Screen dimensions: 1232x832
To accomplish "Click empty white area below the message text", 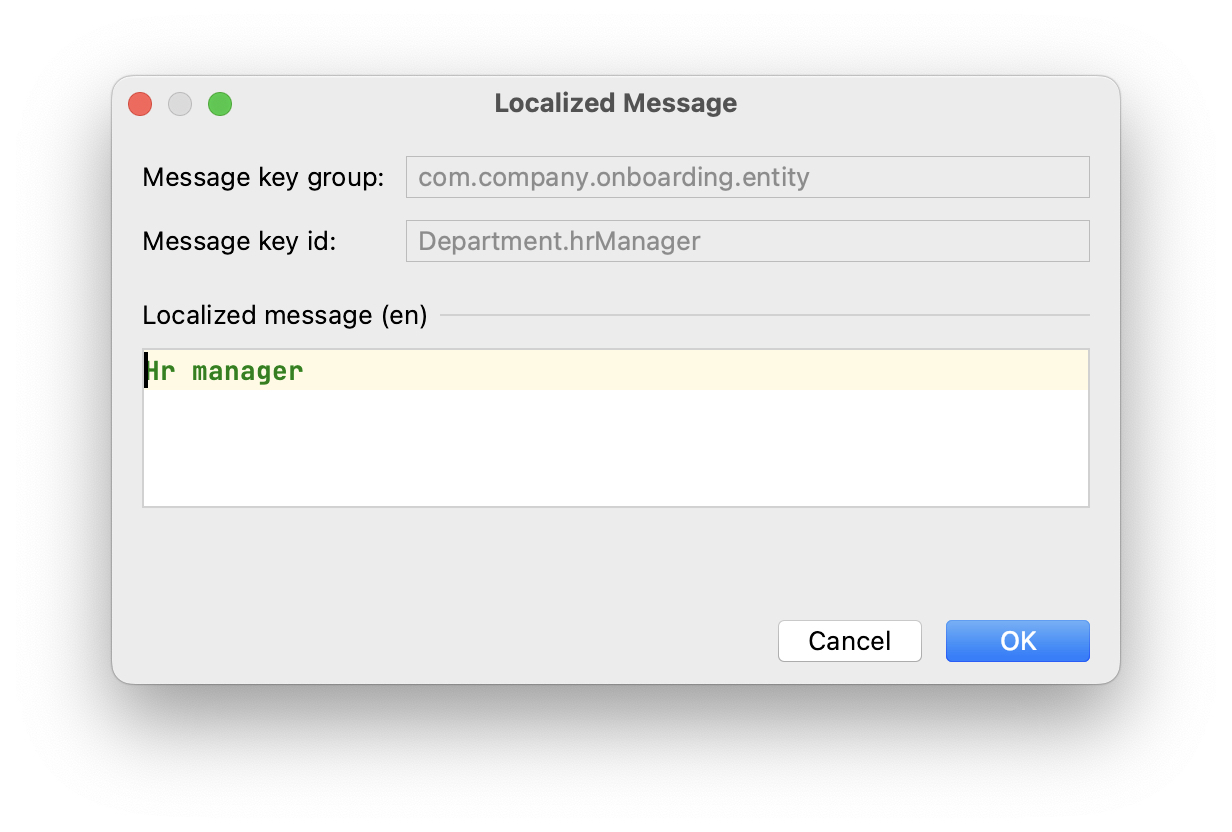I will click(615, 450).
